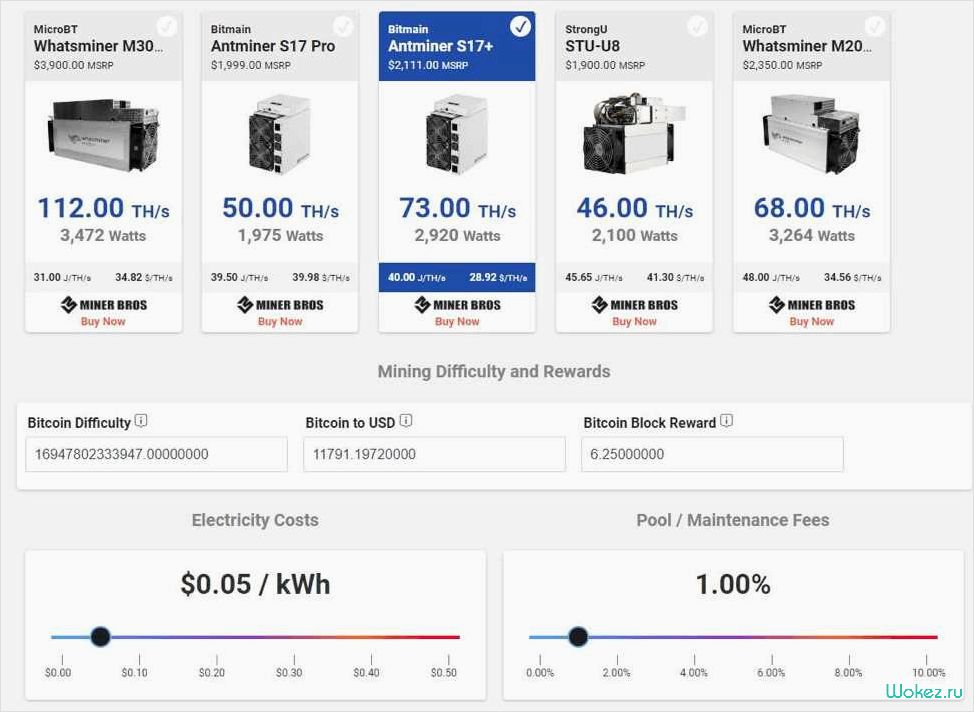Click the 1.00% fee value
This screenshot has width=974, height=712.
[733, 584]
